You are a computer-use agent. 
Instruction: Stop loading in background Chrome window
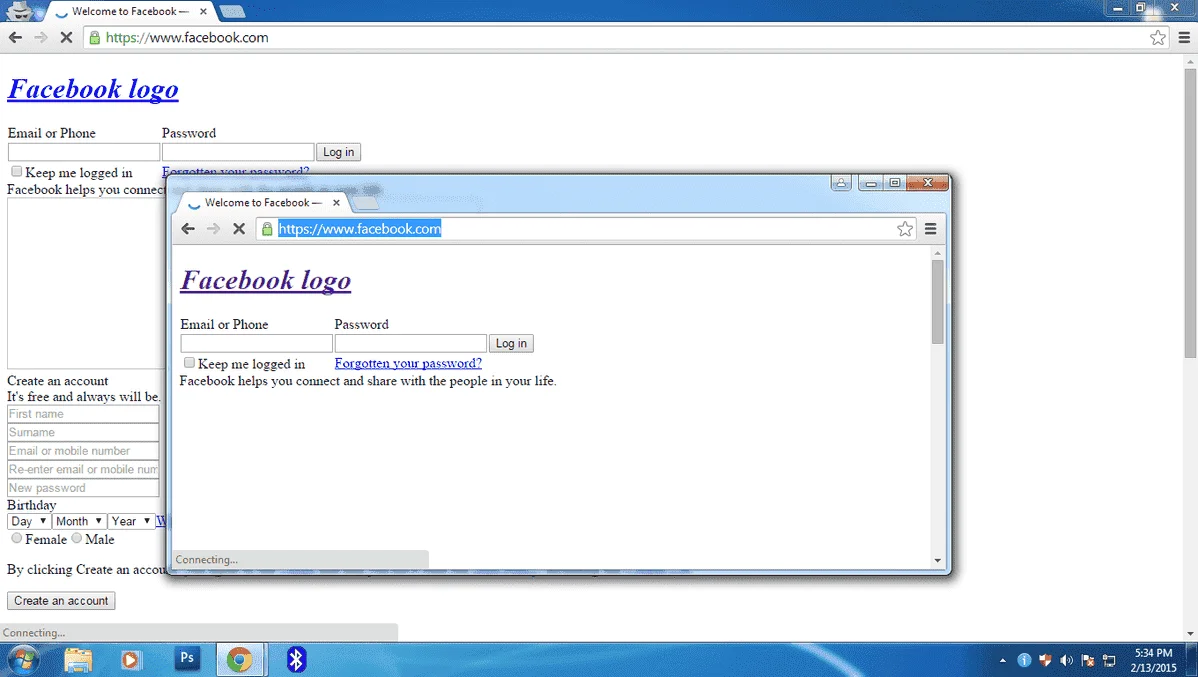(66, 37)
